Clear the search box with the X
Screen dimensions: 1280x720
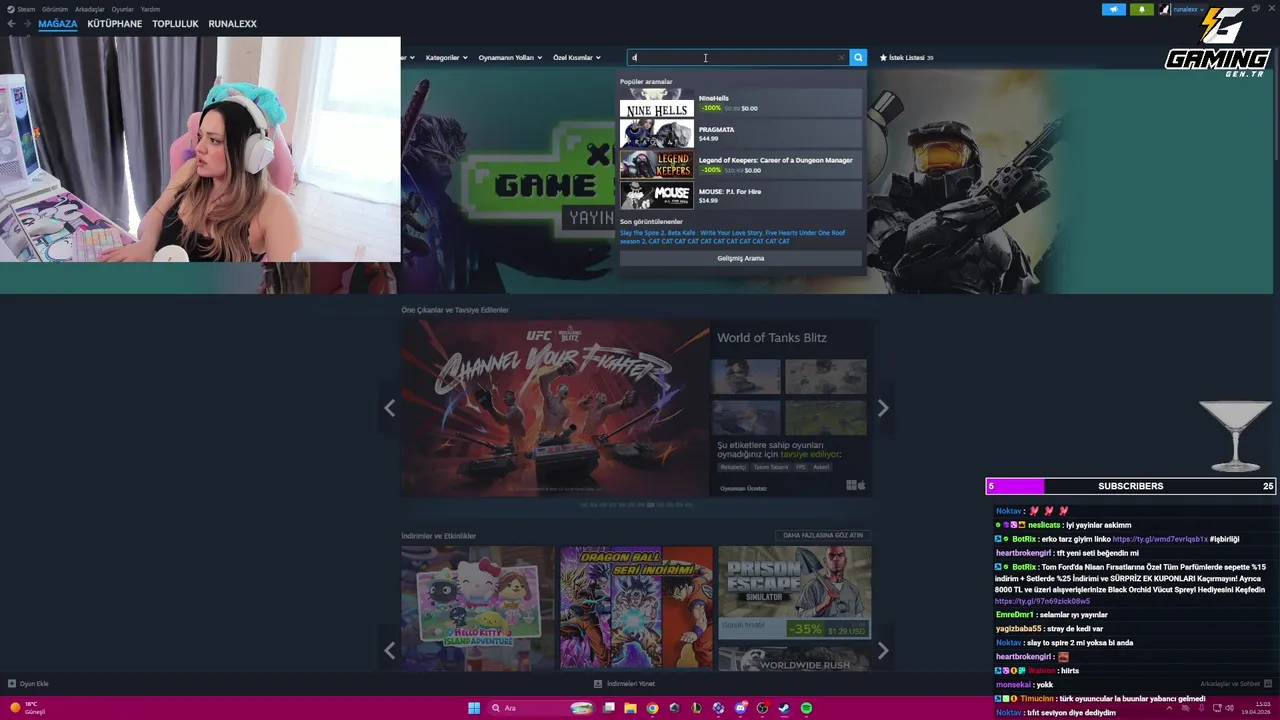pos(841,58)
